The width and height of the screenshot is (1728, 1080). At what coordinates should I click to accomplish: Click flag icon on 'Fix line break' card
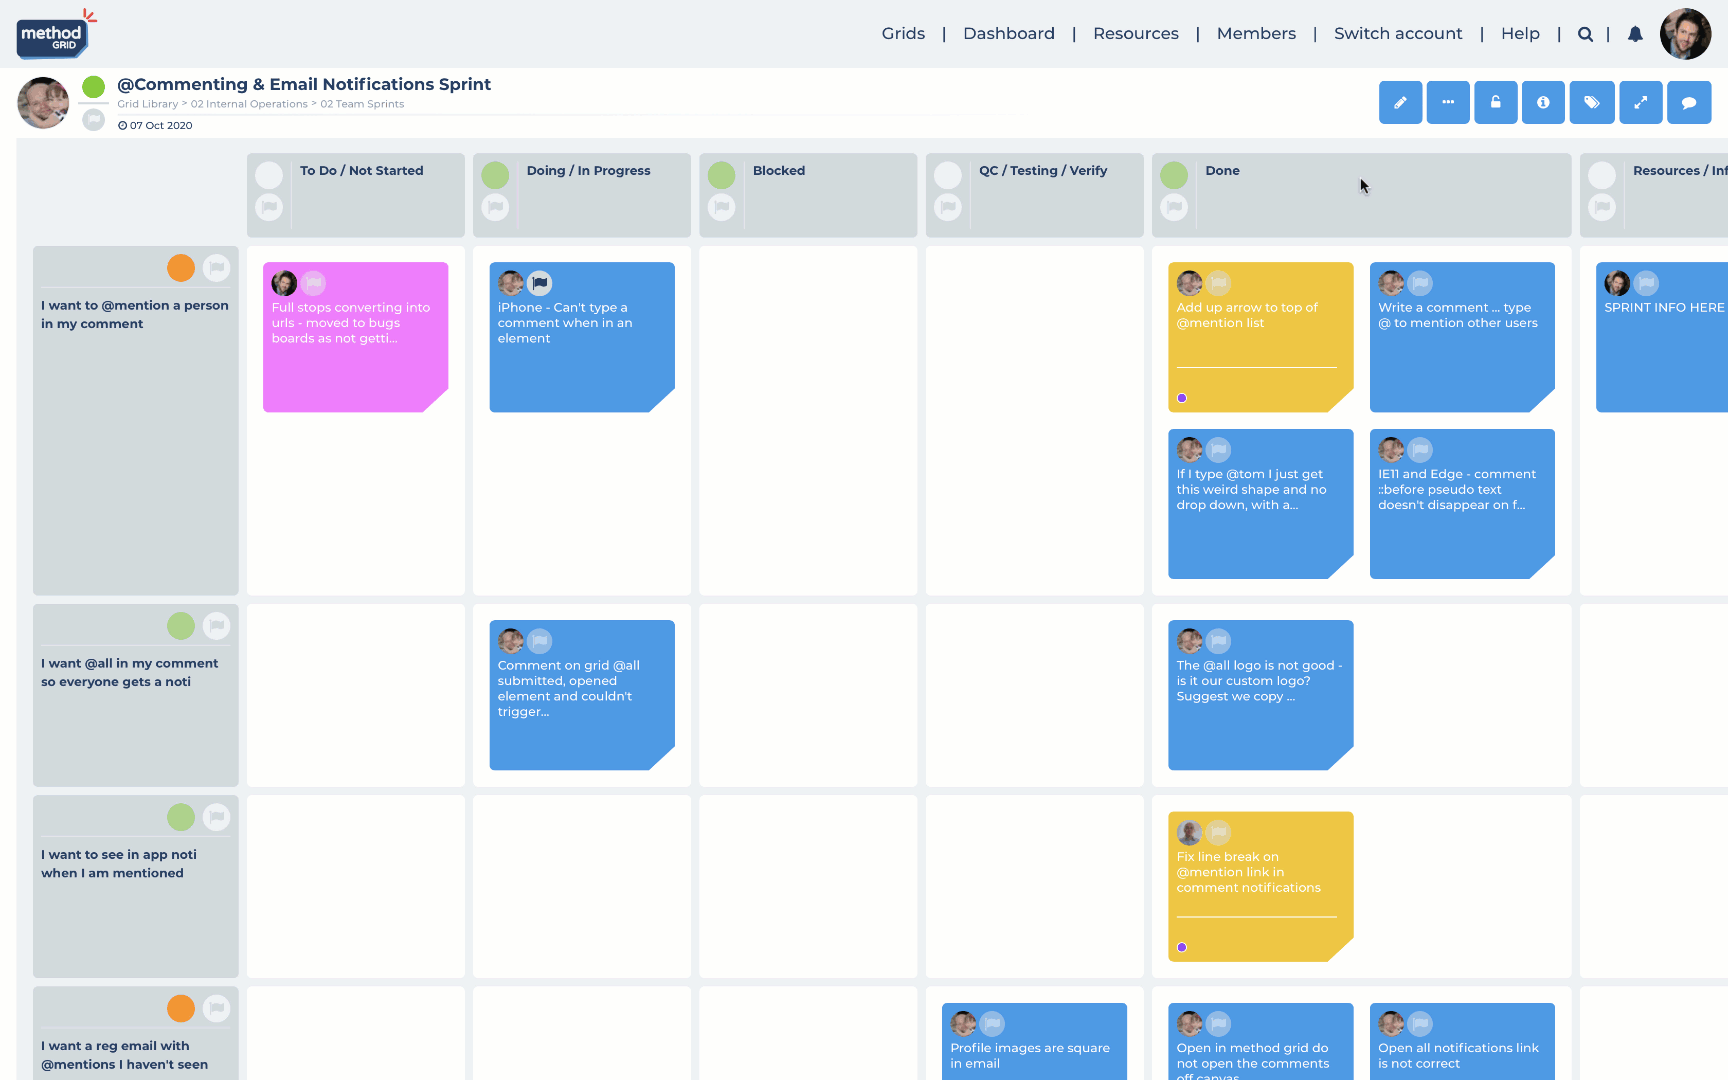[x=1218, y=832]
